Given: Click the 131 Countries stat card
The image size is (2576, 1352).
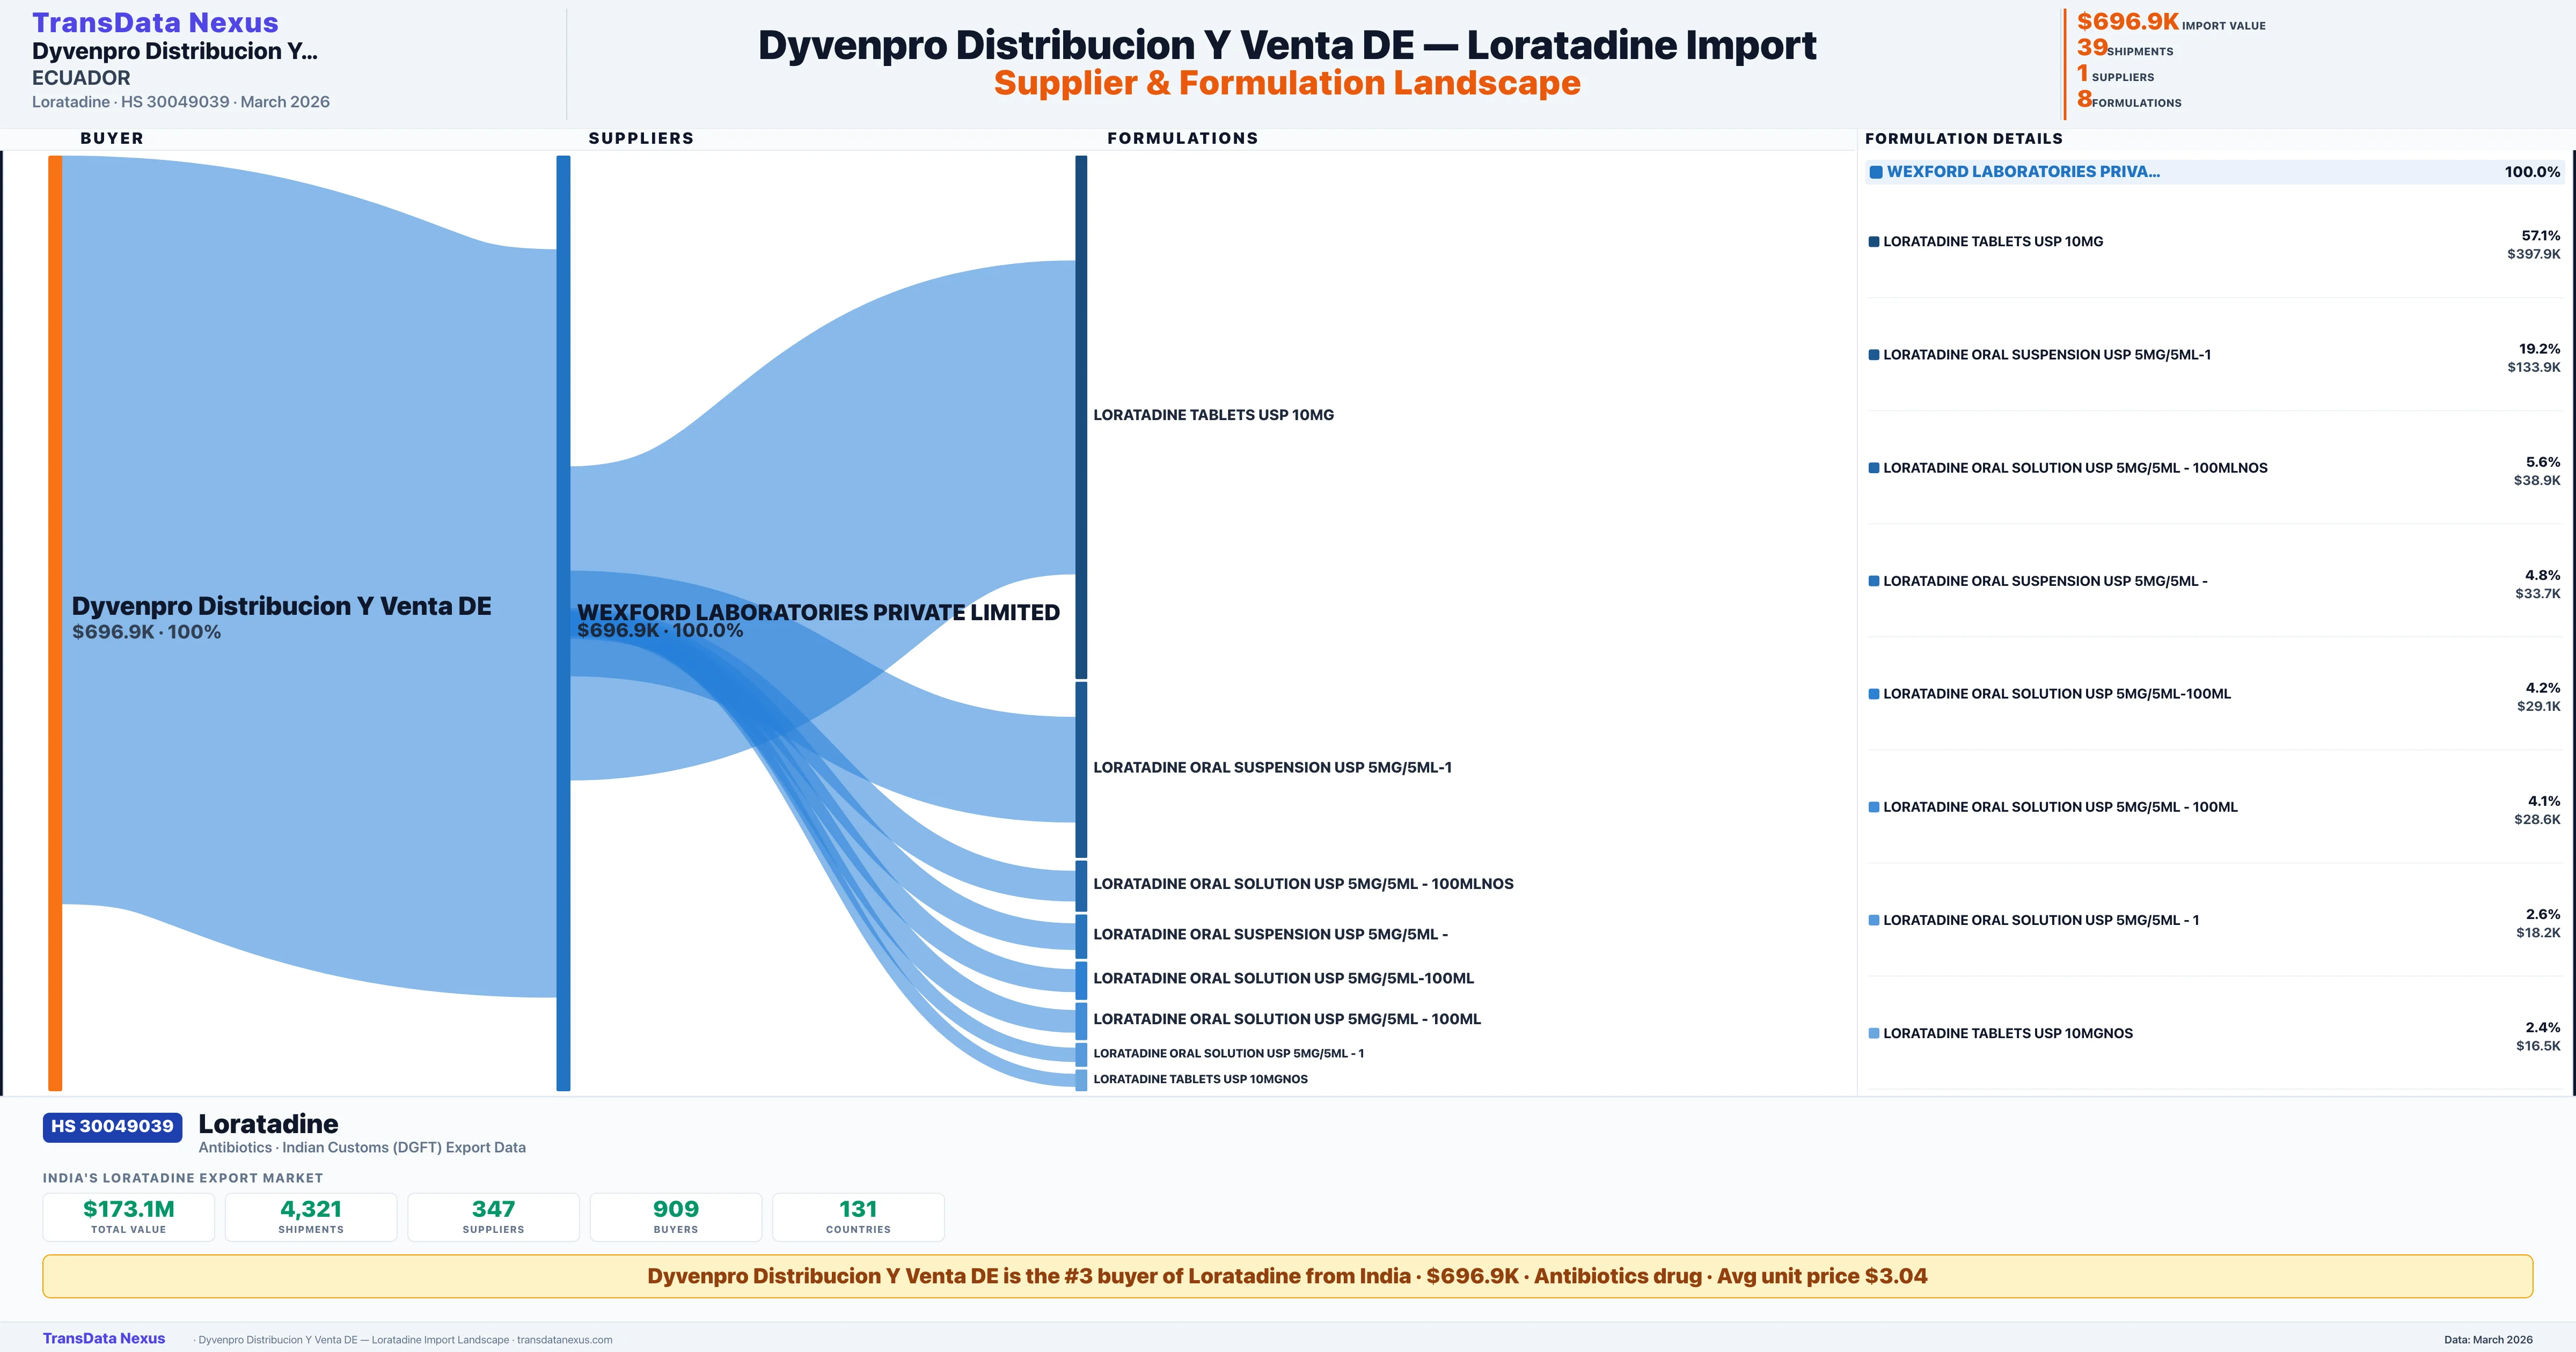Looking at the screenshot, I should (x=858, y=1216).
